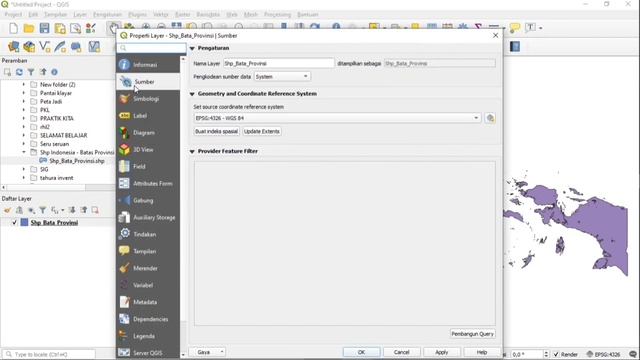Click the Pembangun Query button
The height and width of the screenshot is (360, 640).
(473, 334)
